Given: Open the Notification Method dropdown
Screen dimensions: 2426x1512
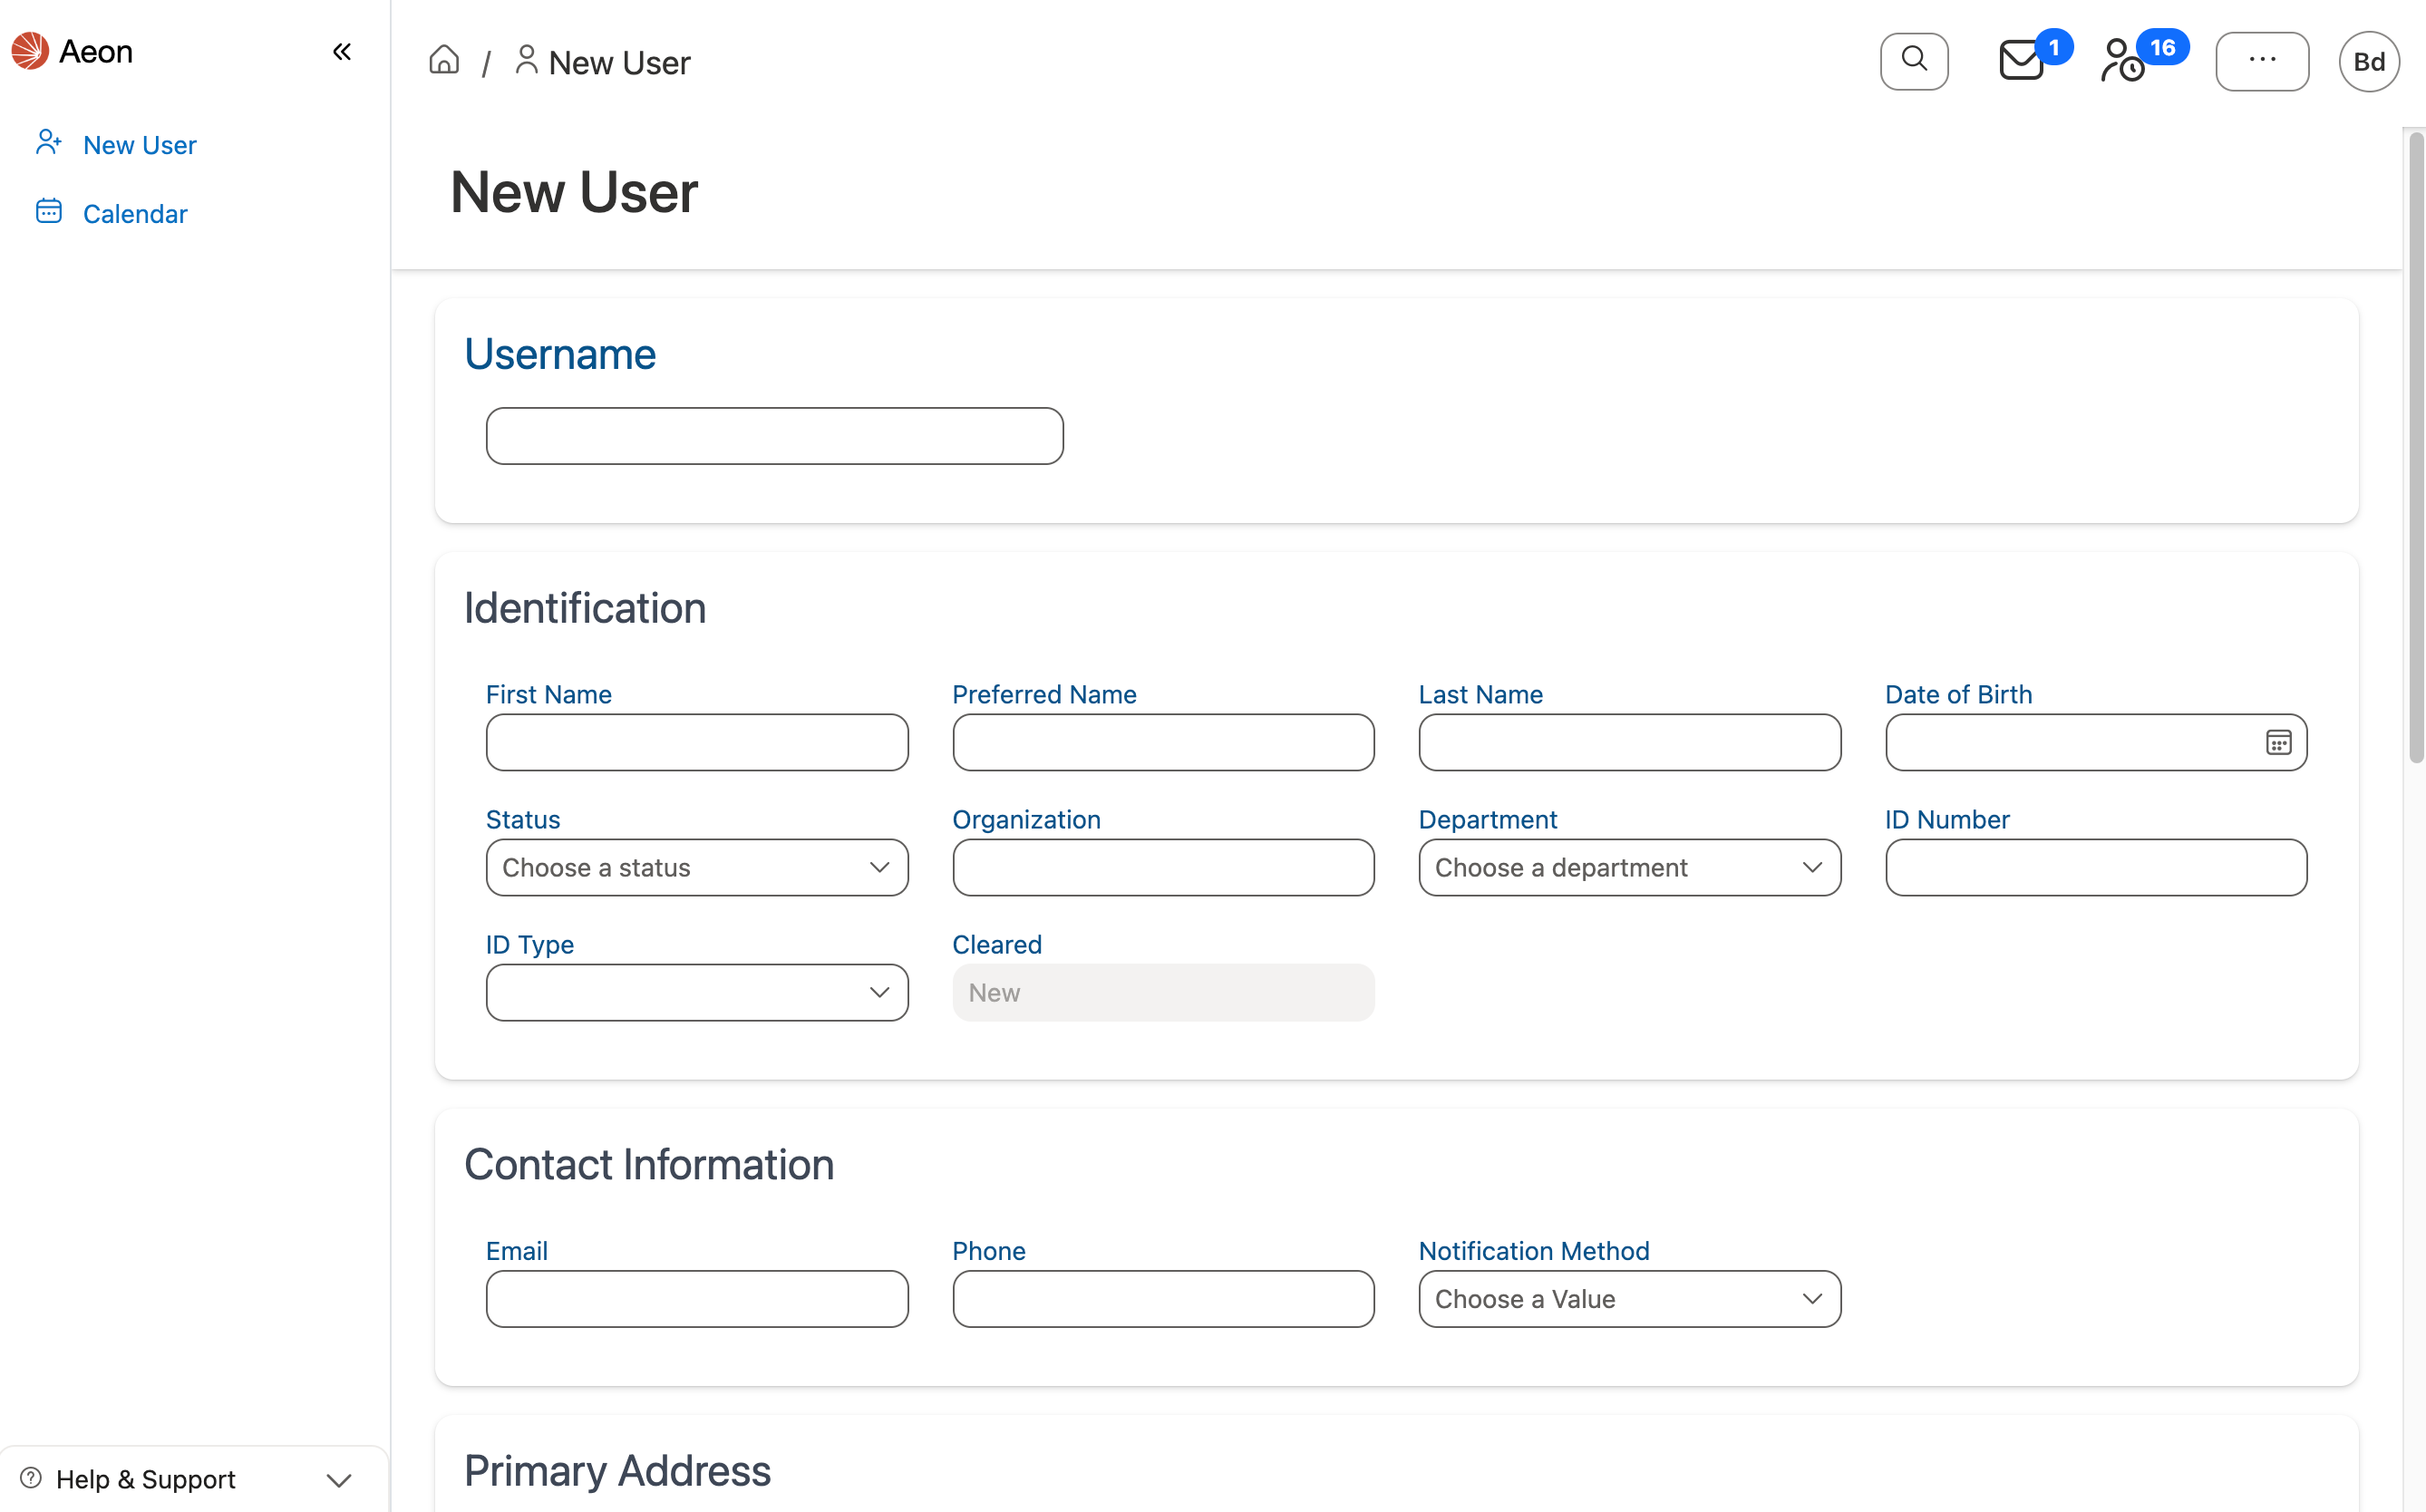Looking at the screenshot, I should (1629, 1298).
